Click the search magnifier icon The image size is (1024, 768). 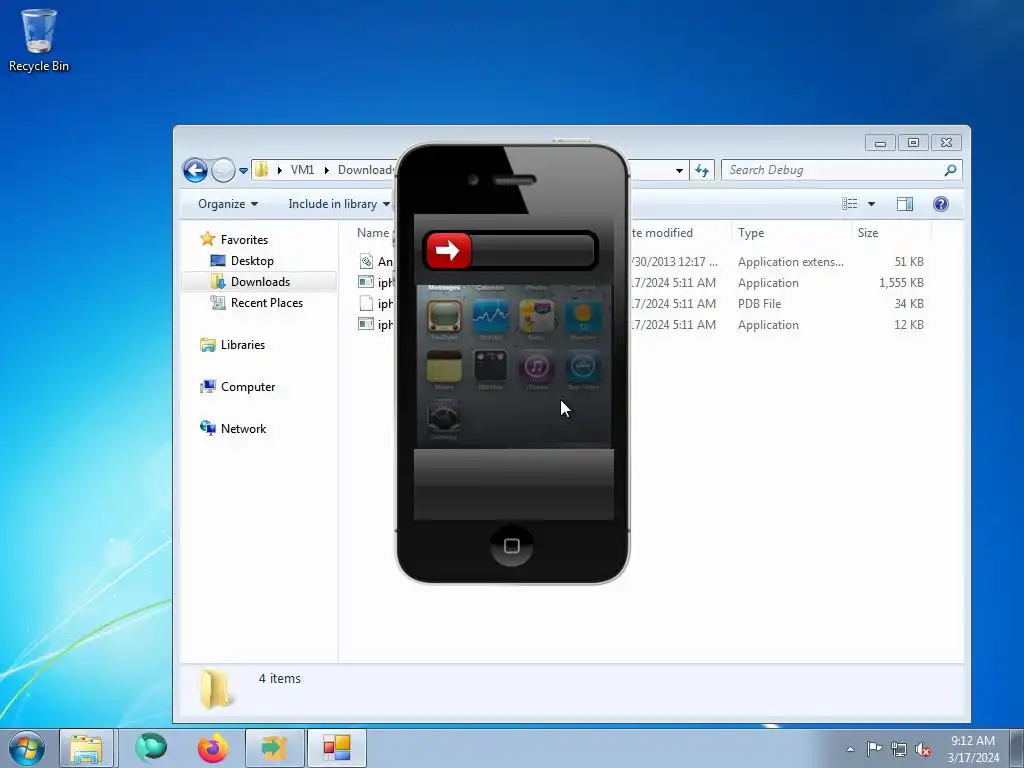click(950, 170)
